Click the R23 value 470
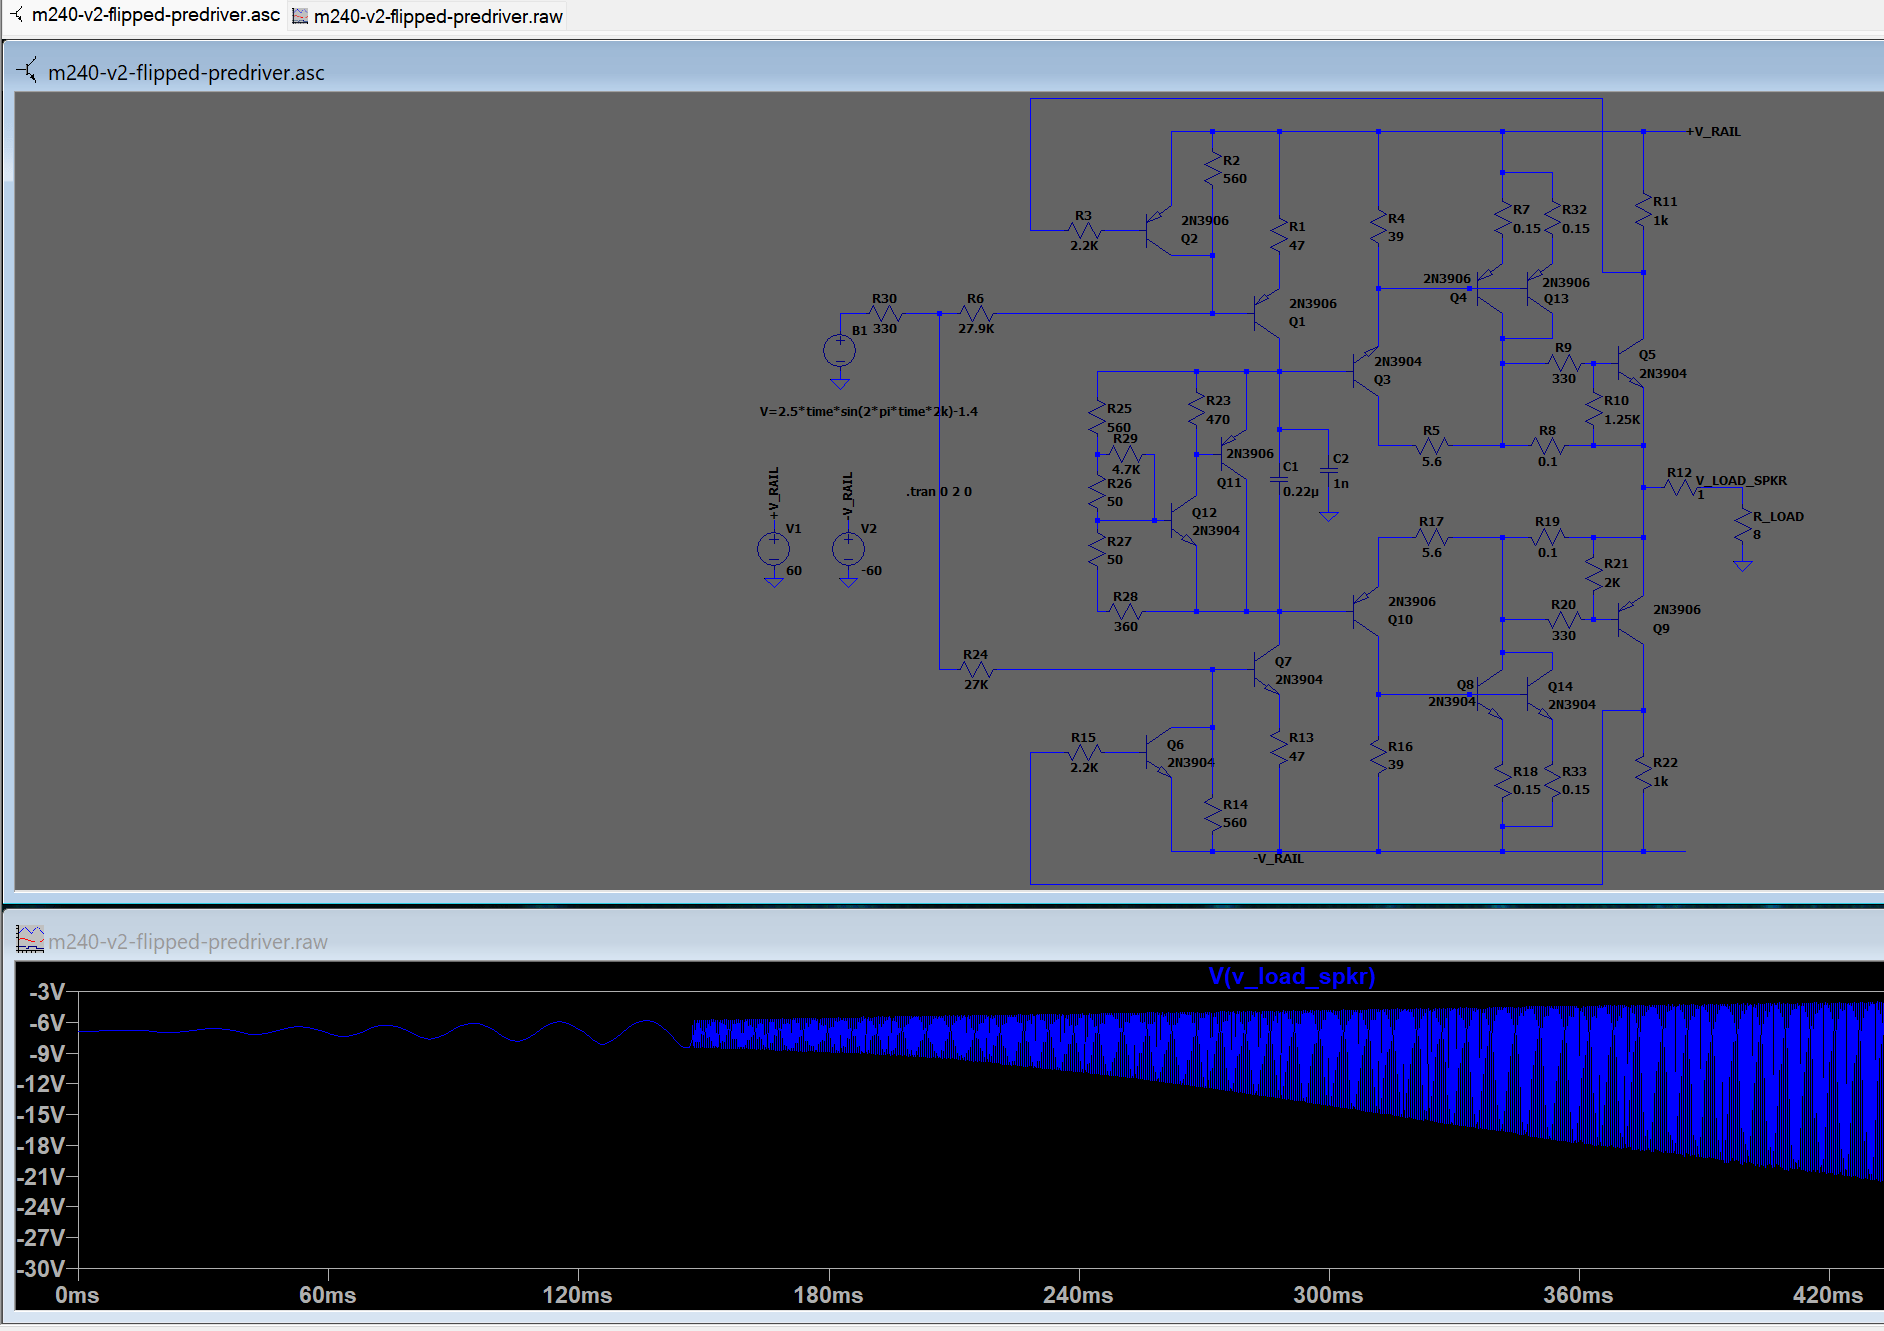Viewport: 1884px width, 1331px height. click(1218, 419)
